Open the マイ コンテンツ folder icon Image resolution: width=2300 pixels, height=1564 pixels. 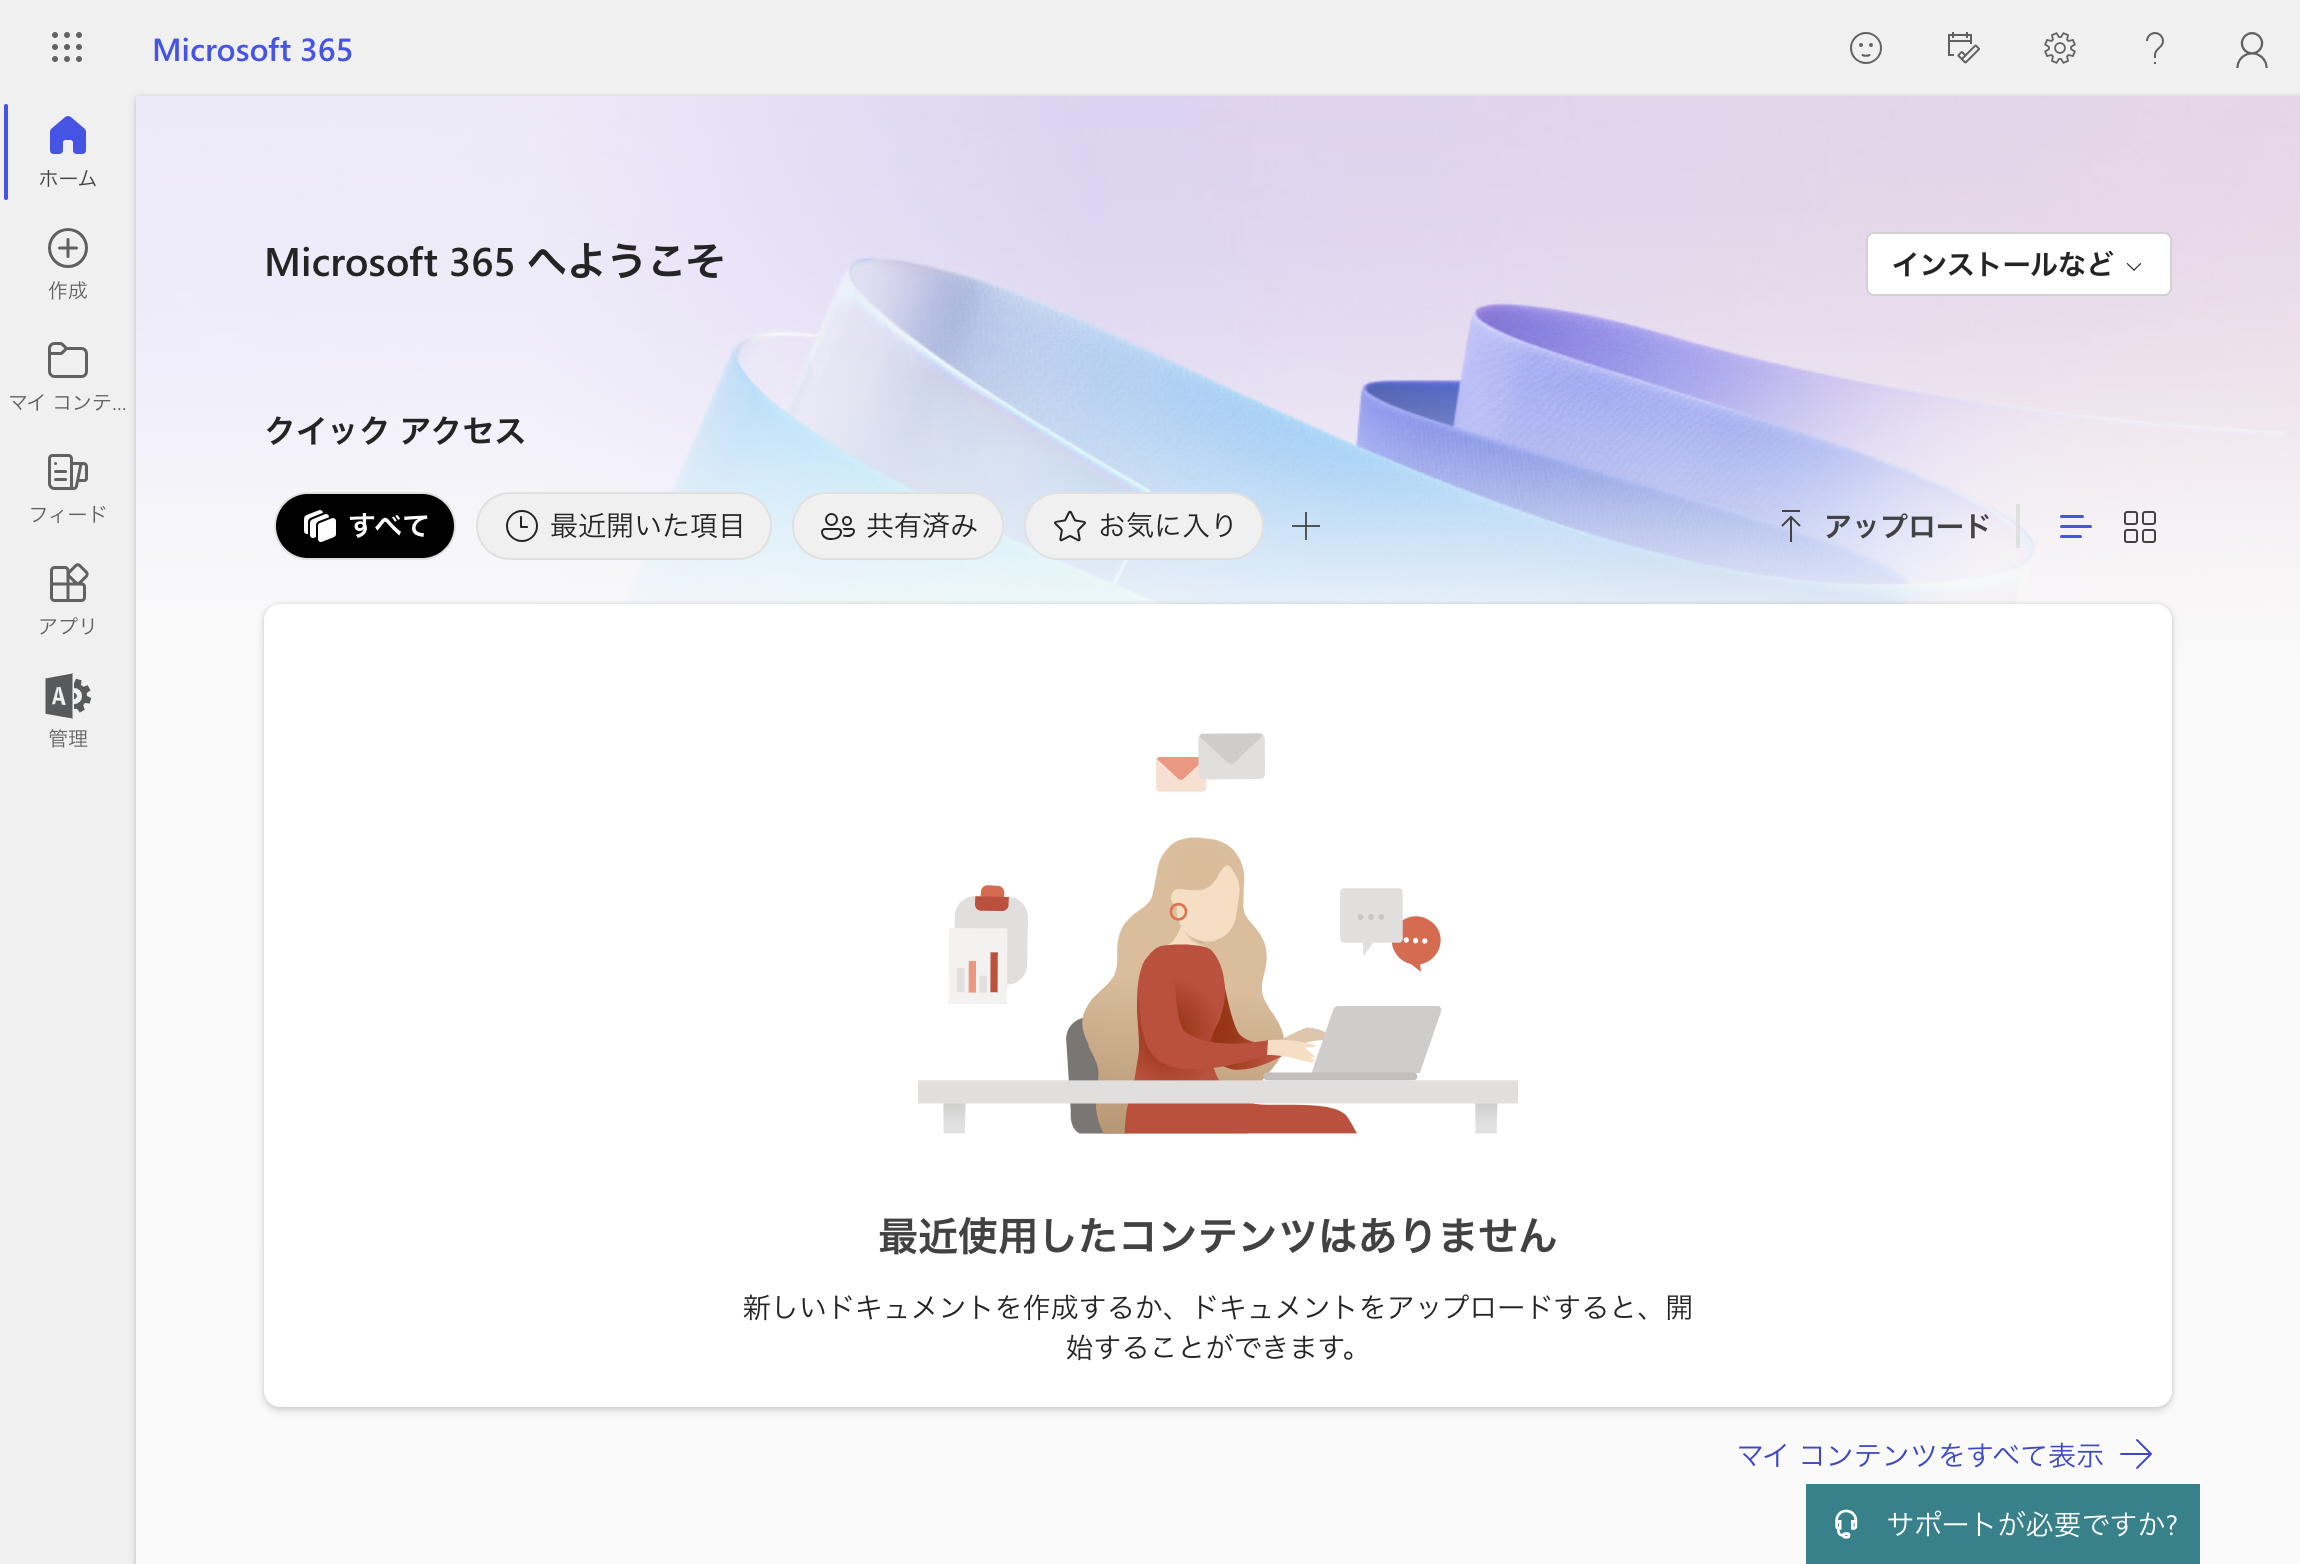pyautogui.click(x=68, y=361)
